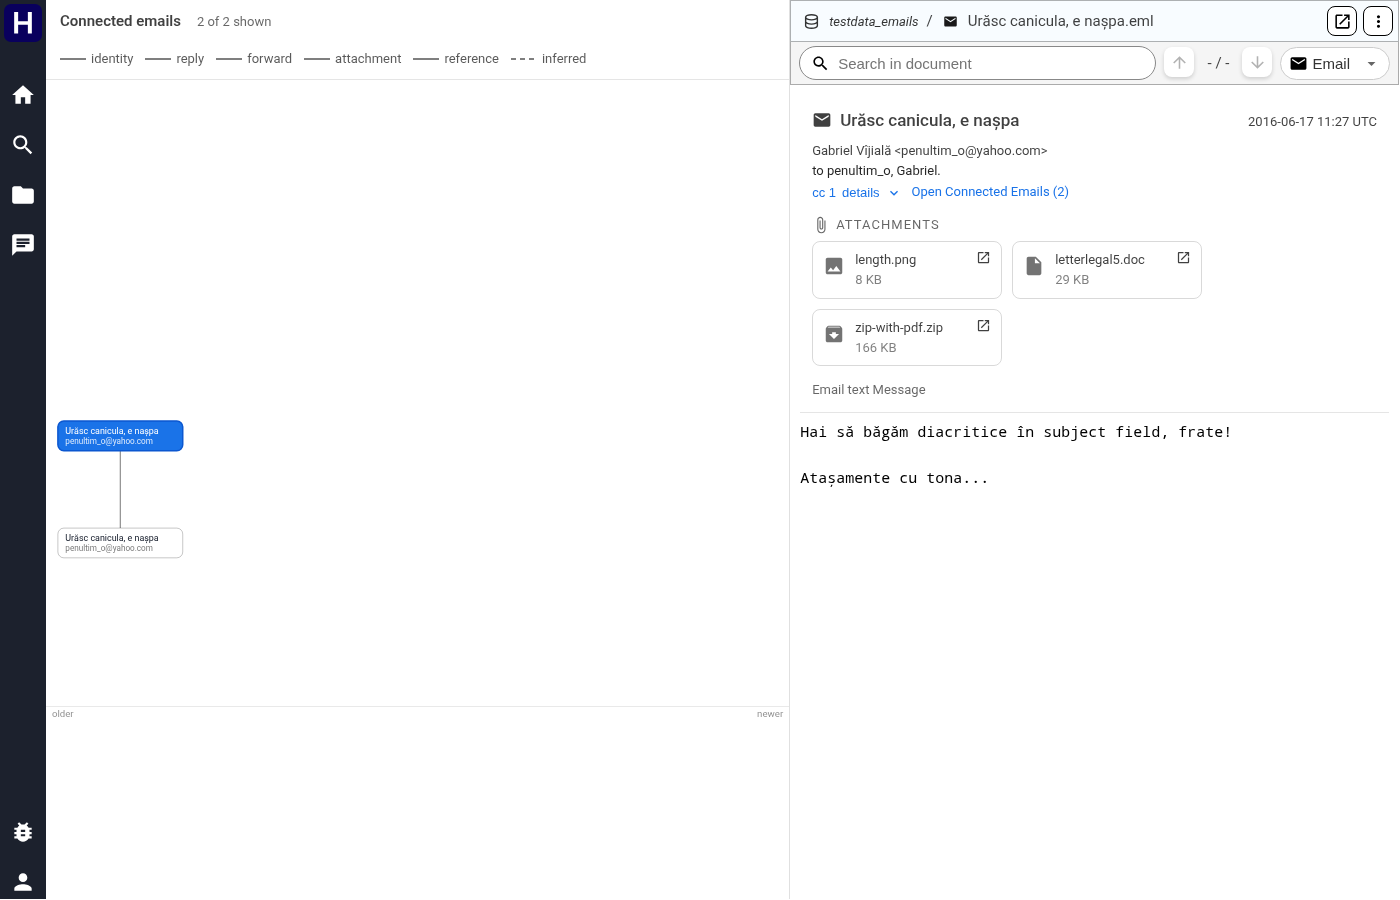Click the zip-with-pdf.zip file name
This screenshot has width=1400, height=900.
click(x=899, y=328)
